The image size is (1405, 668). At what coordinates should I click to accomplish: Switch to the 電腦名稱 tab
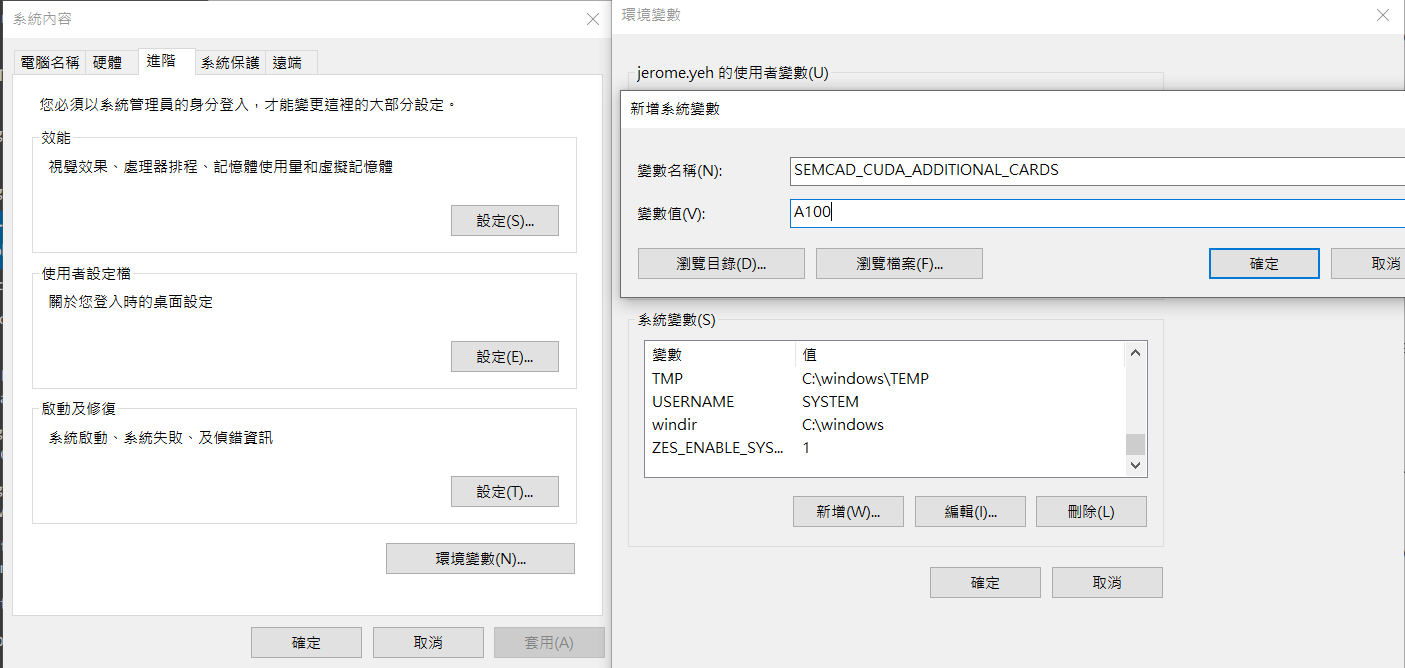[x=50, y=62]
